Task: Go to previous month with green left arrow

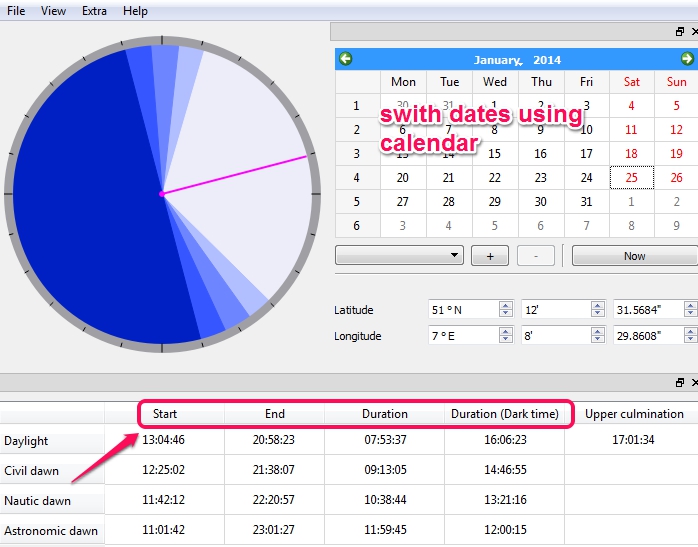Action: tap(345, 59)
